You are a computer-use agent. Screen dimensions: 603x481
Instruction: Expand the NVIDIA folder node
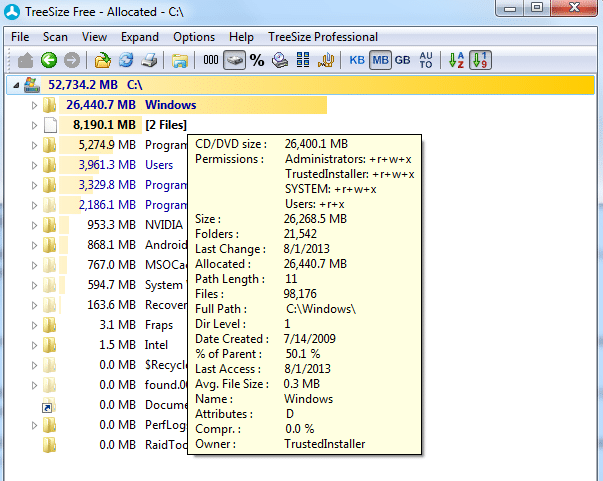point(34,225)
